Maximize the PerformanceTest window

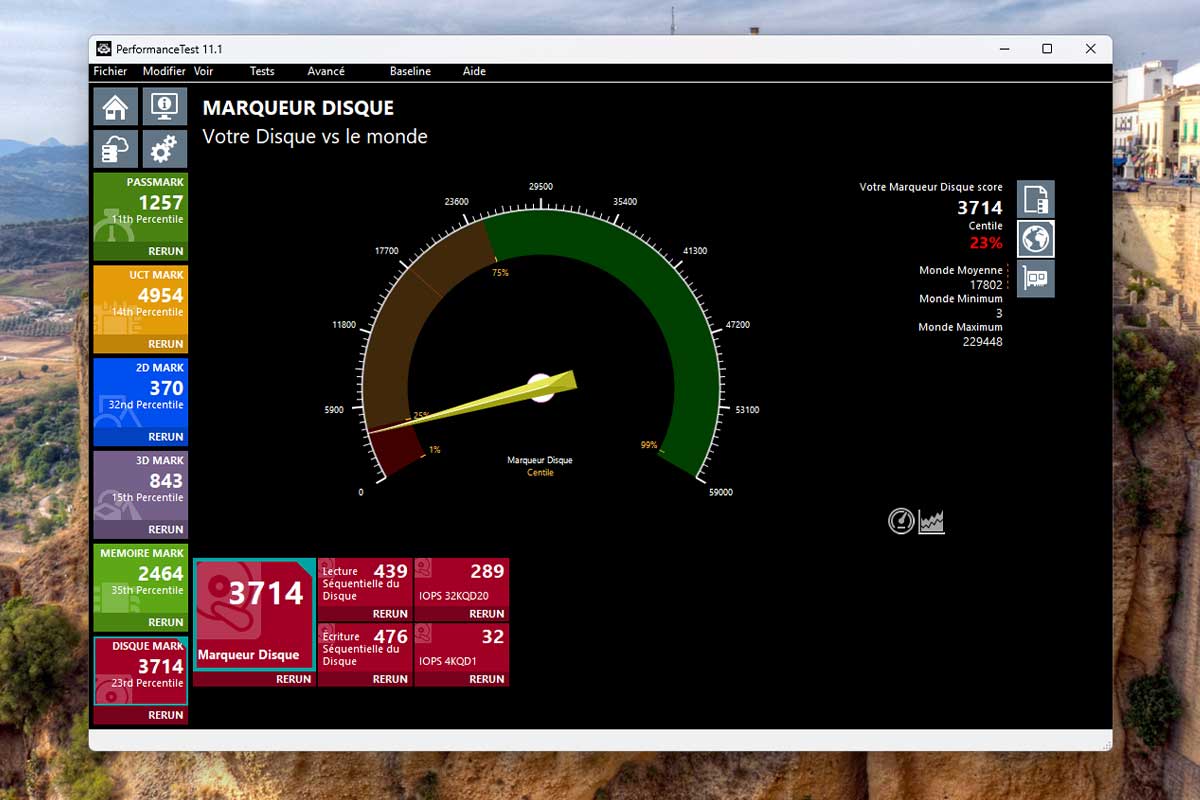tap(1047, 49)
